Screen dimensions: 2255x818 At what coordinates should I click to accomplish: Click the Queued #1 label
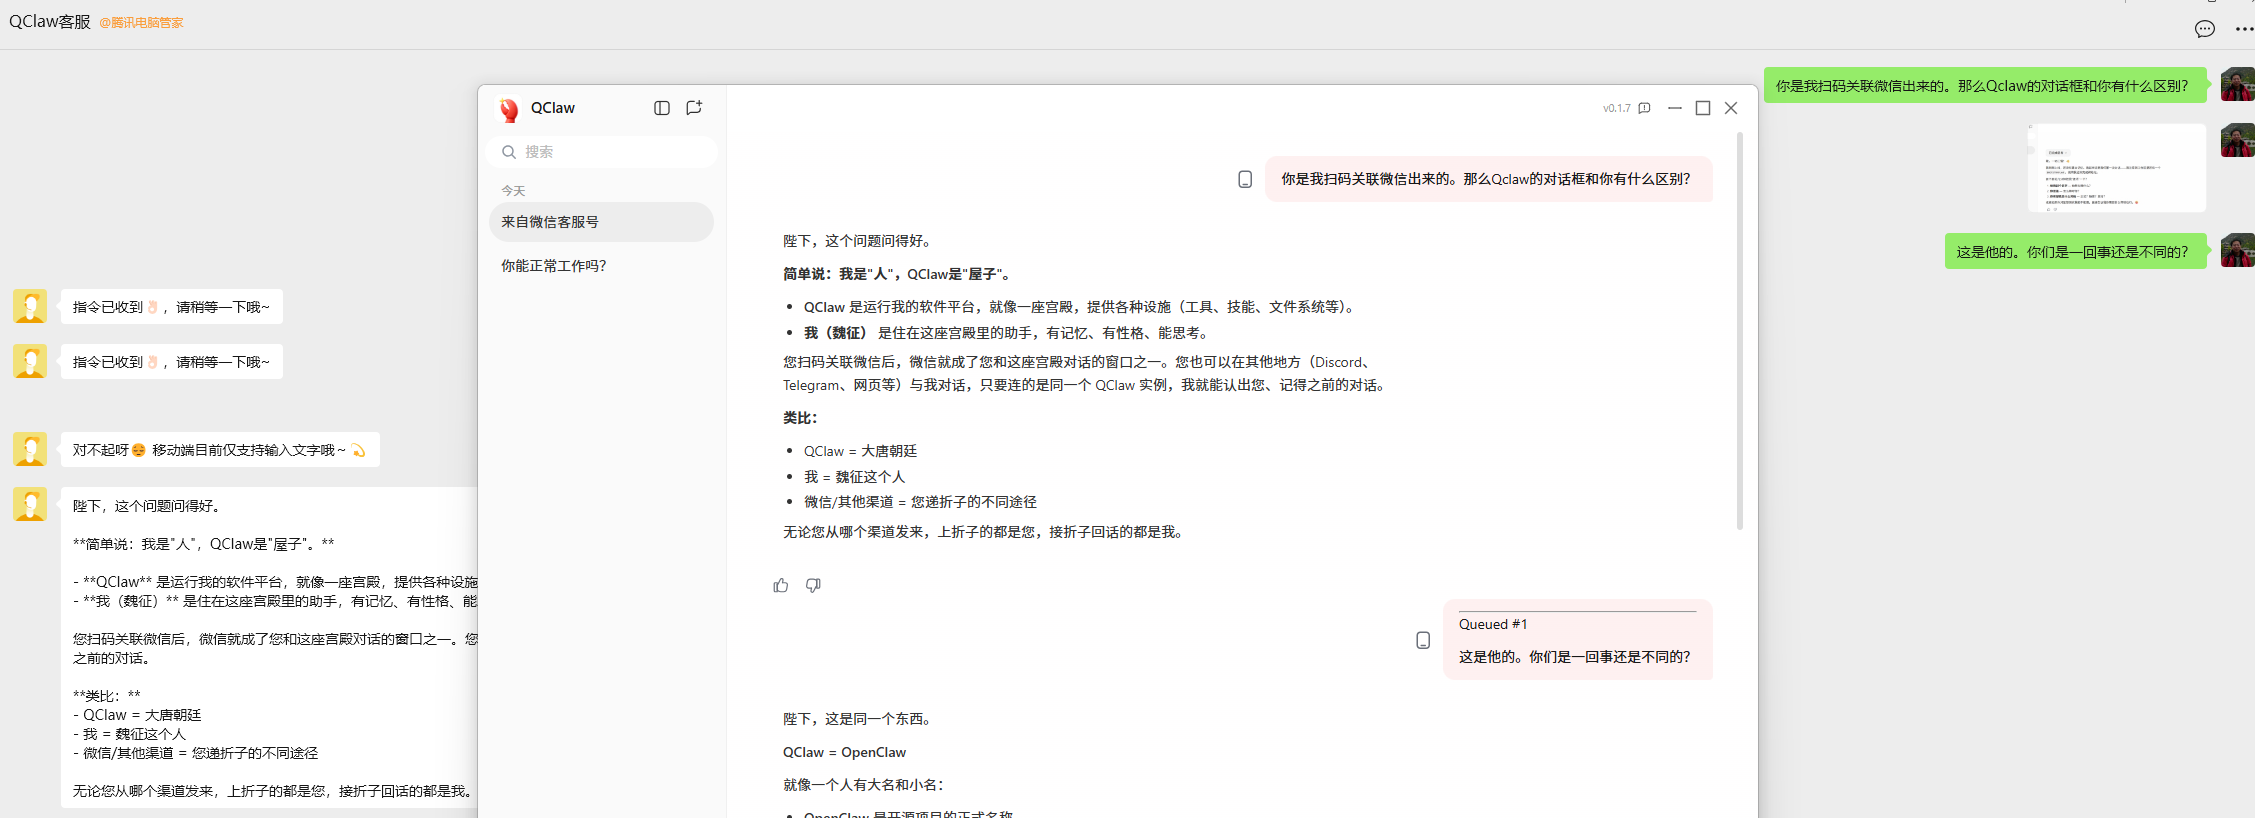tap(1492, 624)
